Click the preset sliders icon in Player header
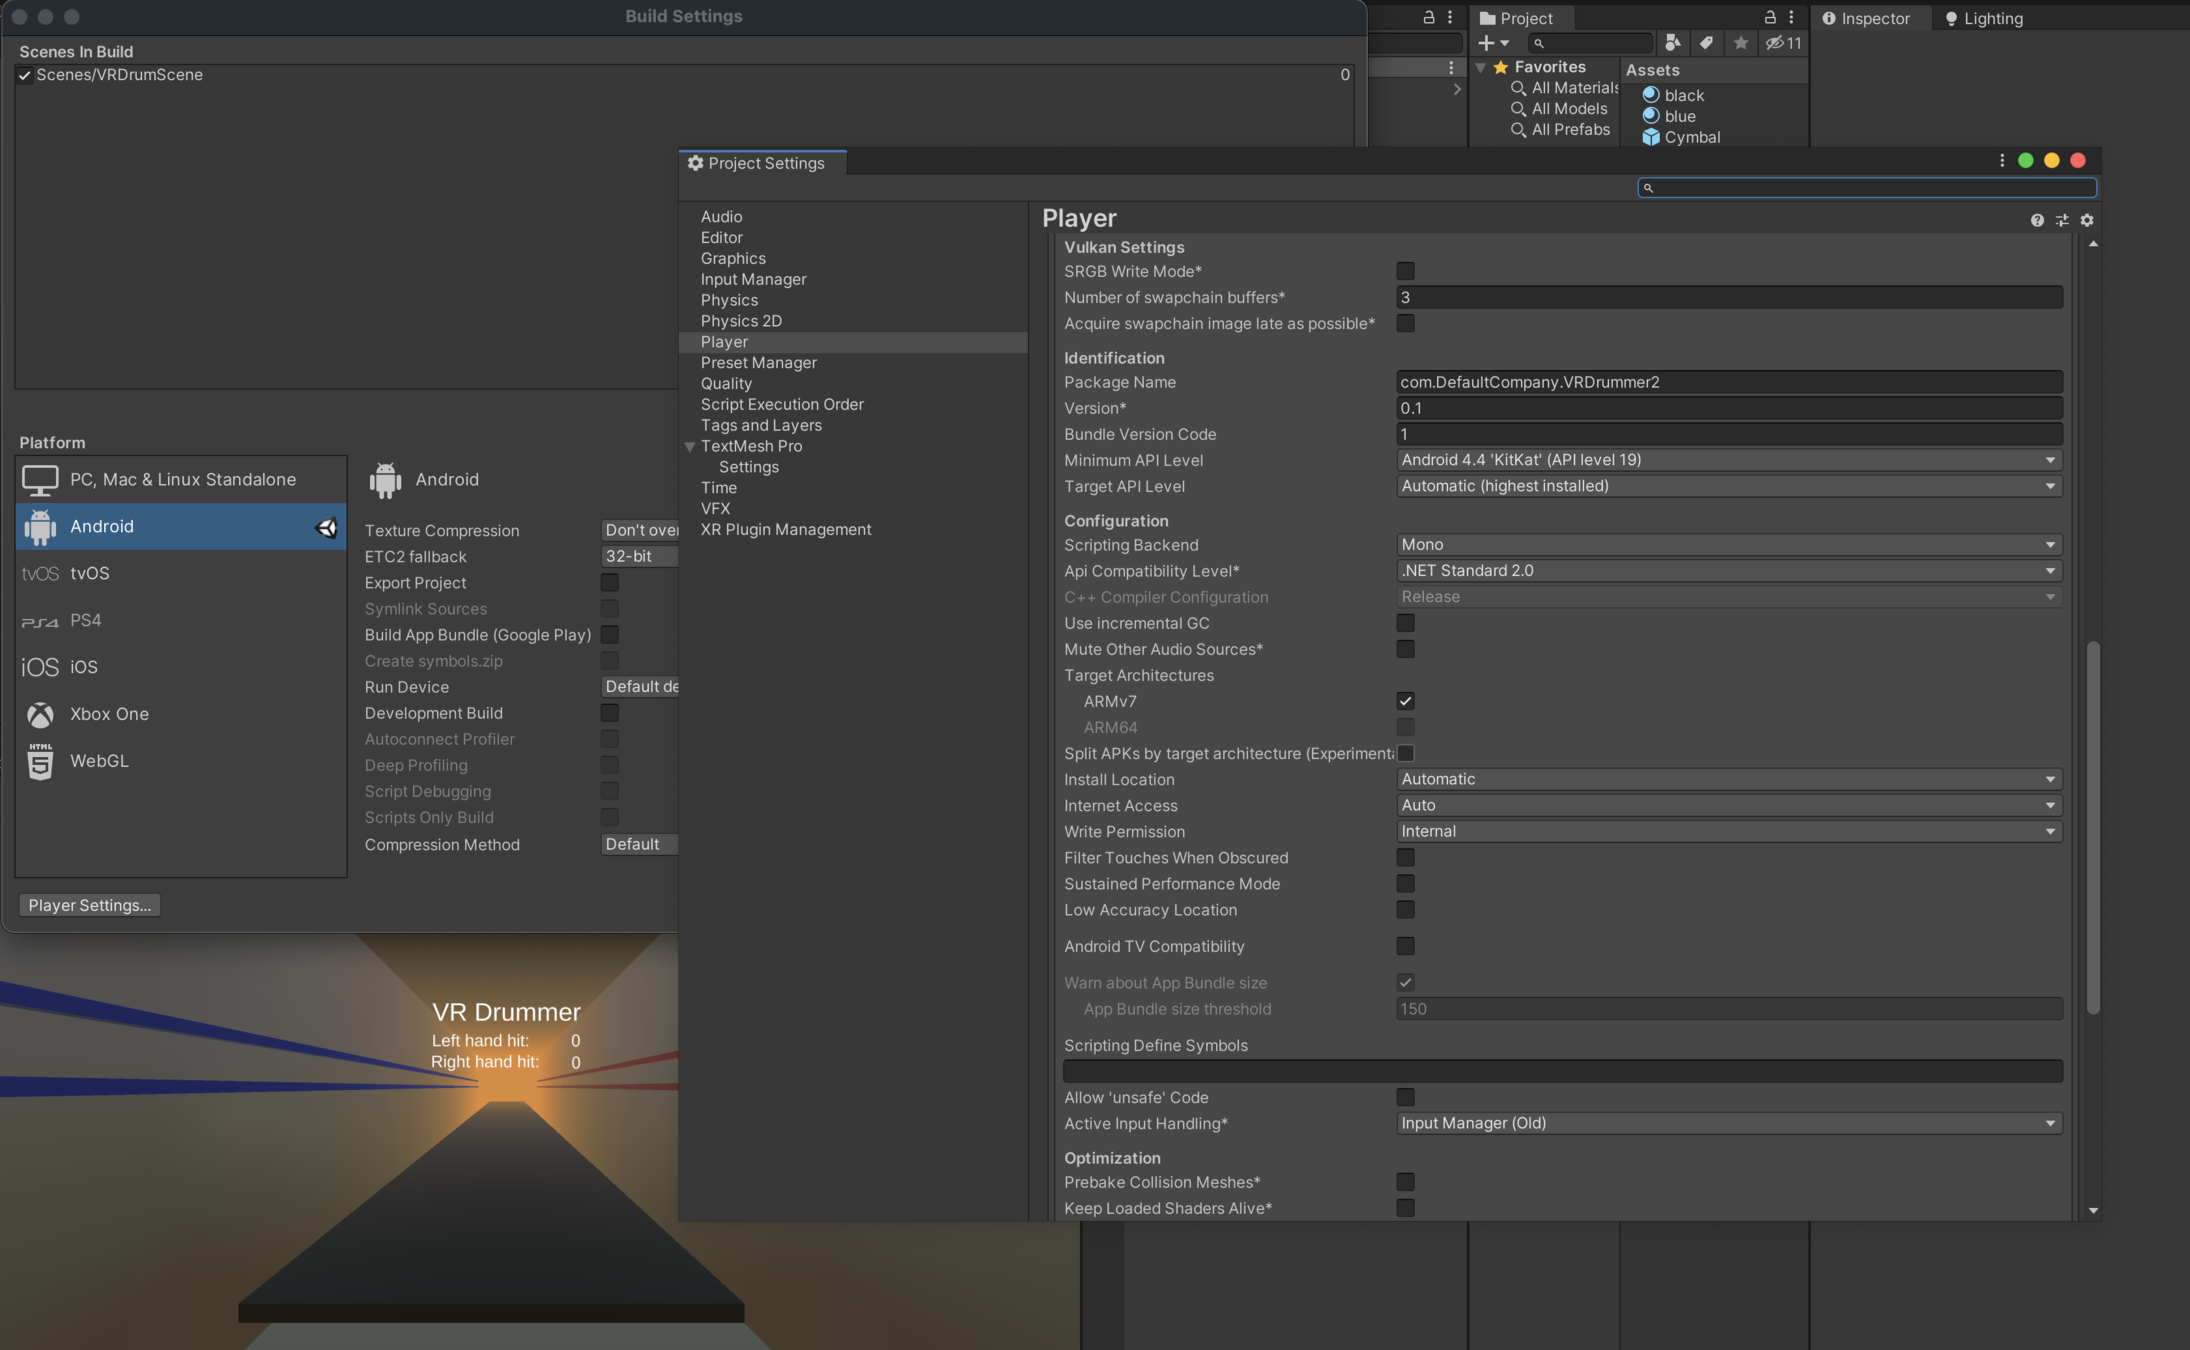The height and width of the screenshot is (1350, 2190). [2062, 220]
